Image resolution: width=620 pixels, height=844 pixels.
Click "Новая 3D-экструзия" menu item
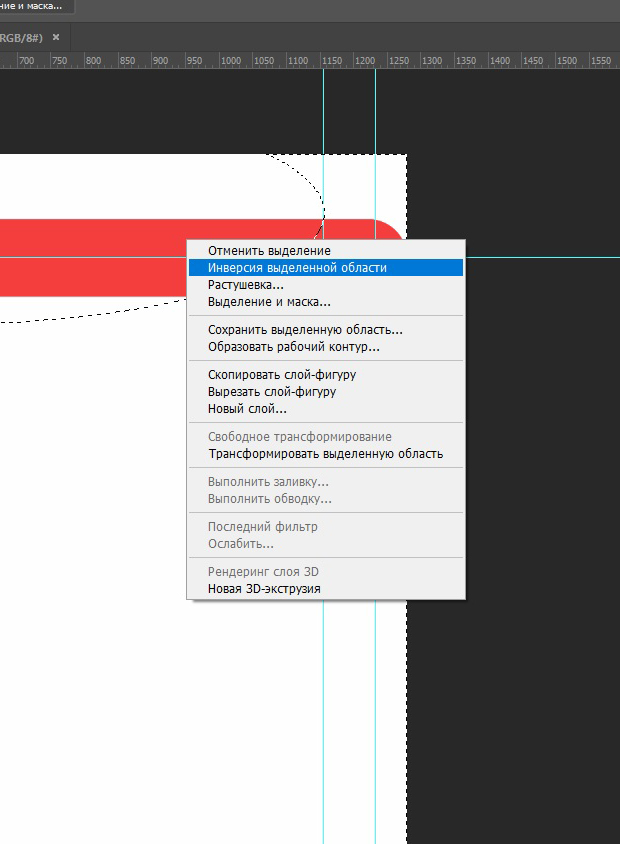pyautogui.click(x=264, y=589)
